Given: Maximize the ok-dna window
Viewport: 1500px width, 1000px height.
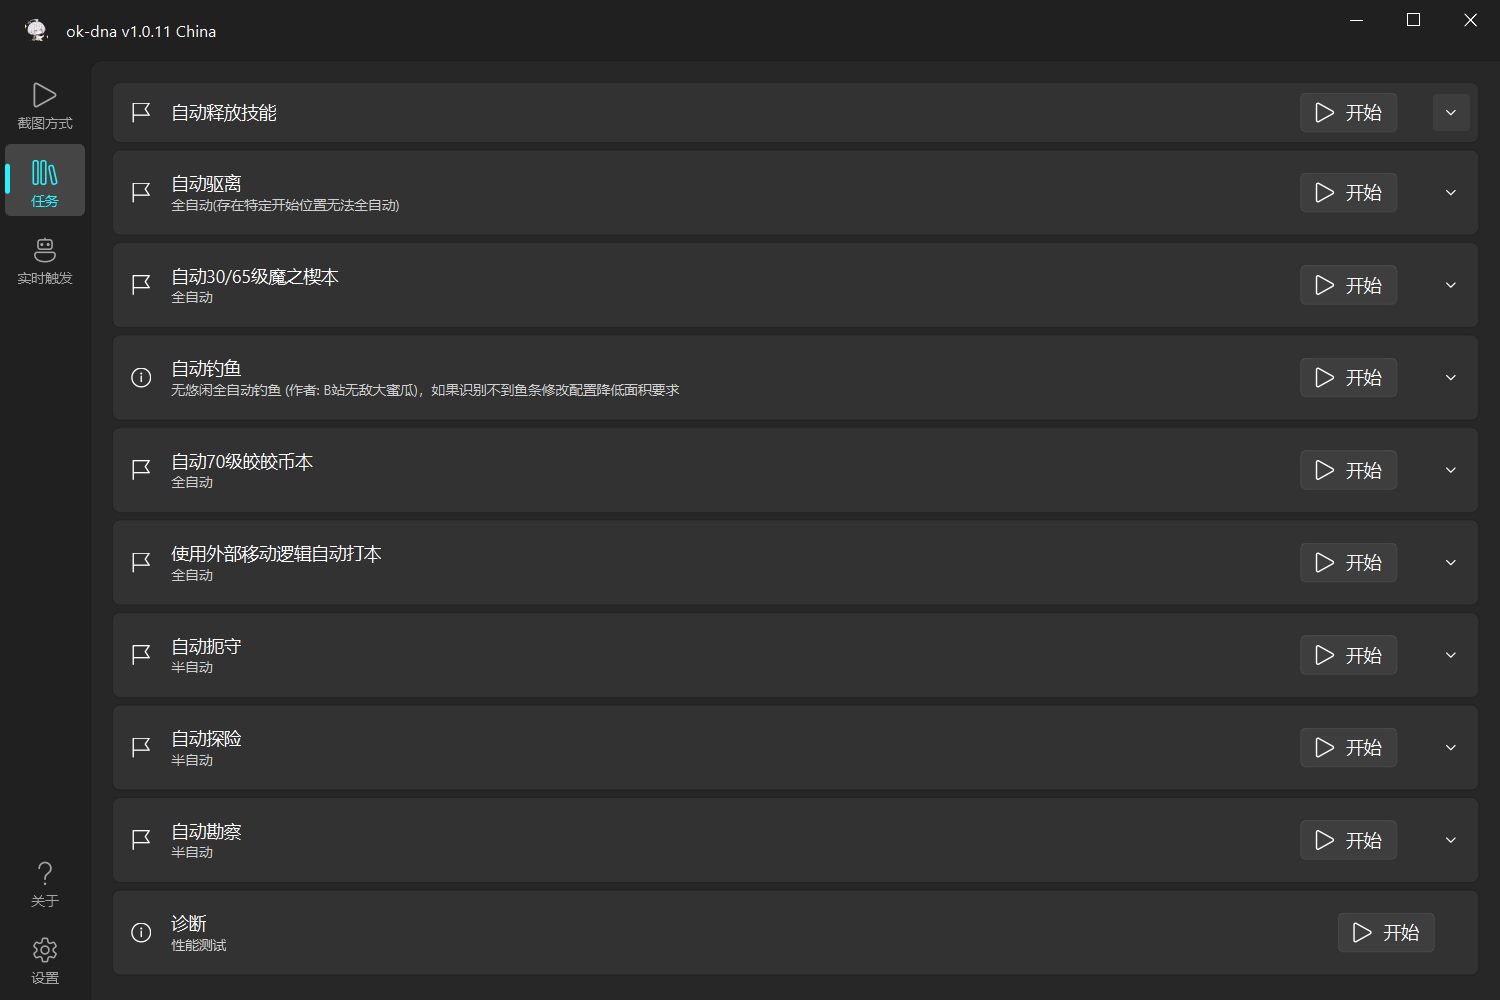Looking at the screenshot, I should 1413,20.
